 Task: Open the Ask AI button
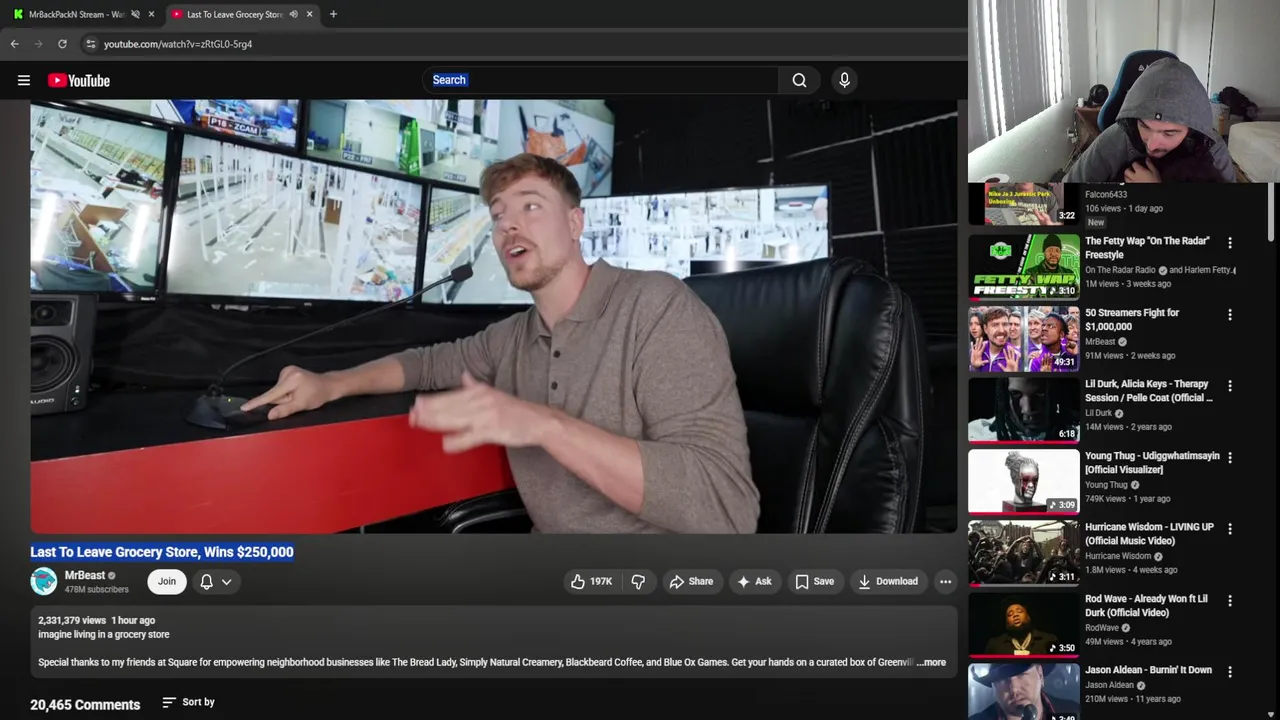(754, 581)
